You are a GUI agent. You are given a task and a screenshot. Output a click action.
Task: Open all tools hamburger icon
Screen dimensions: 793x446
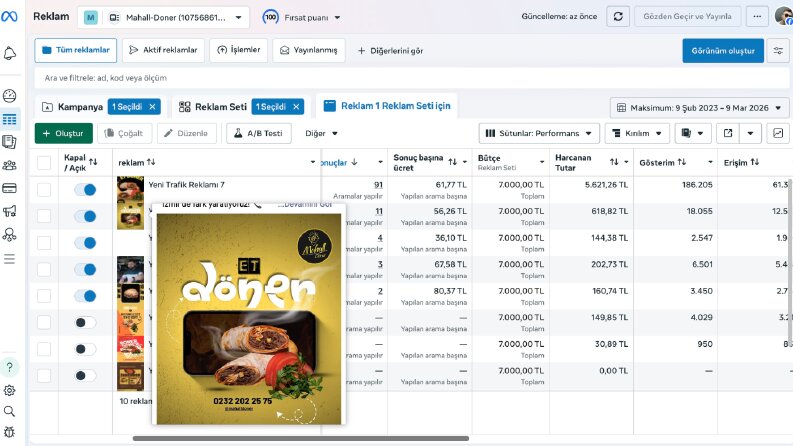[10, 259]
